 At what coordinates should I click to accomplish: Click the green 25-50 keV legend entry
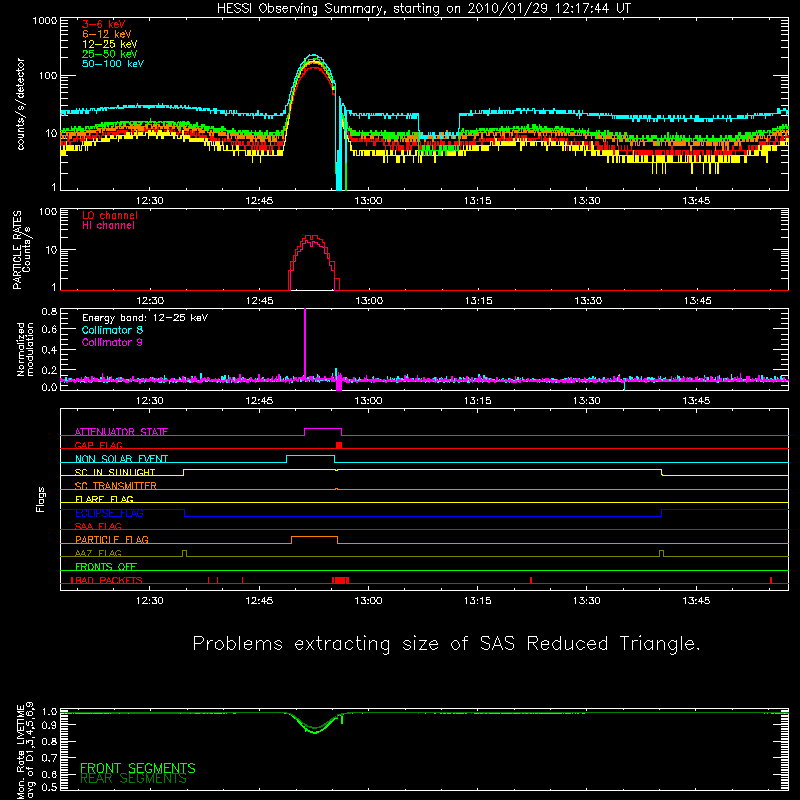pyautogui.click(x=109, y=54)
